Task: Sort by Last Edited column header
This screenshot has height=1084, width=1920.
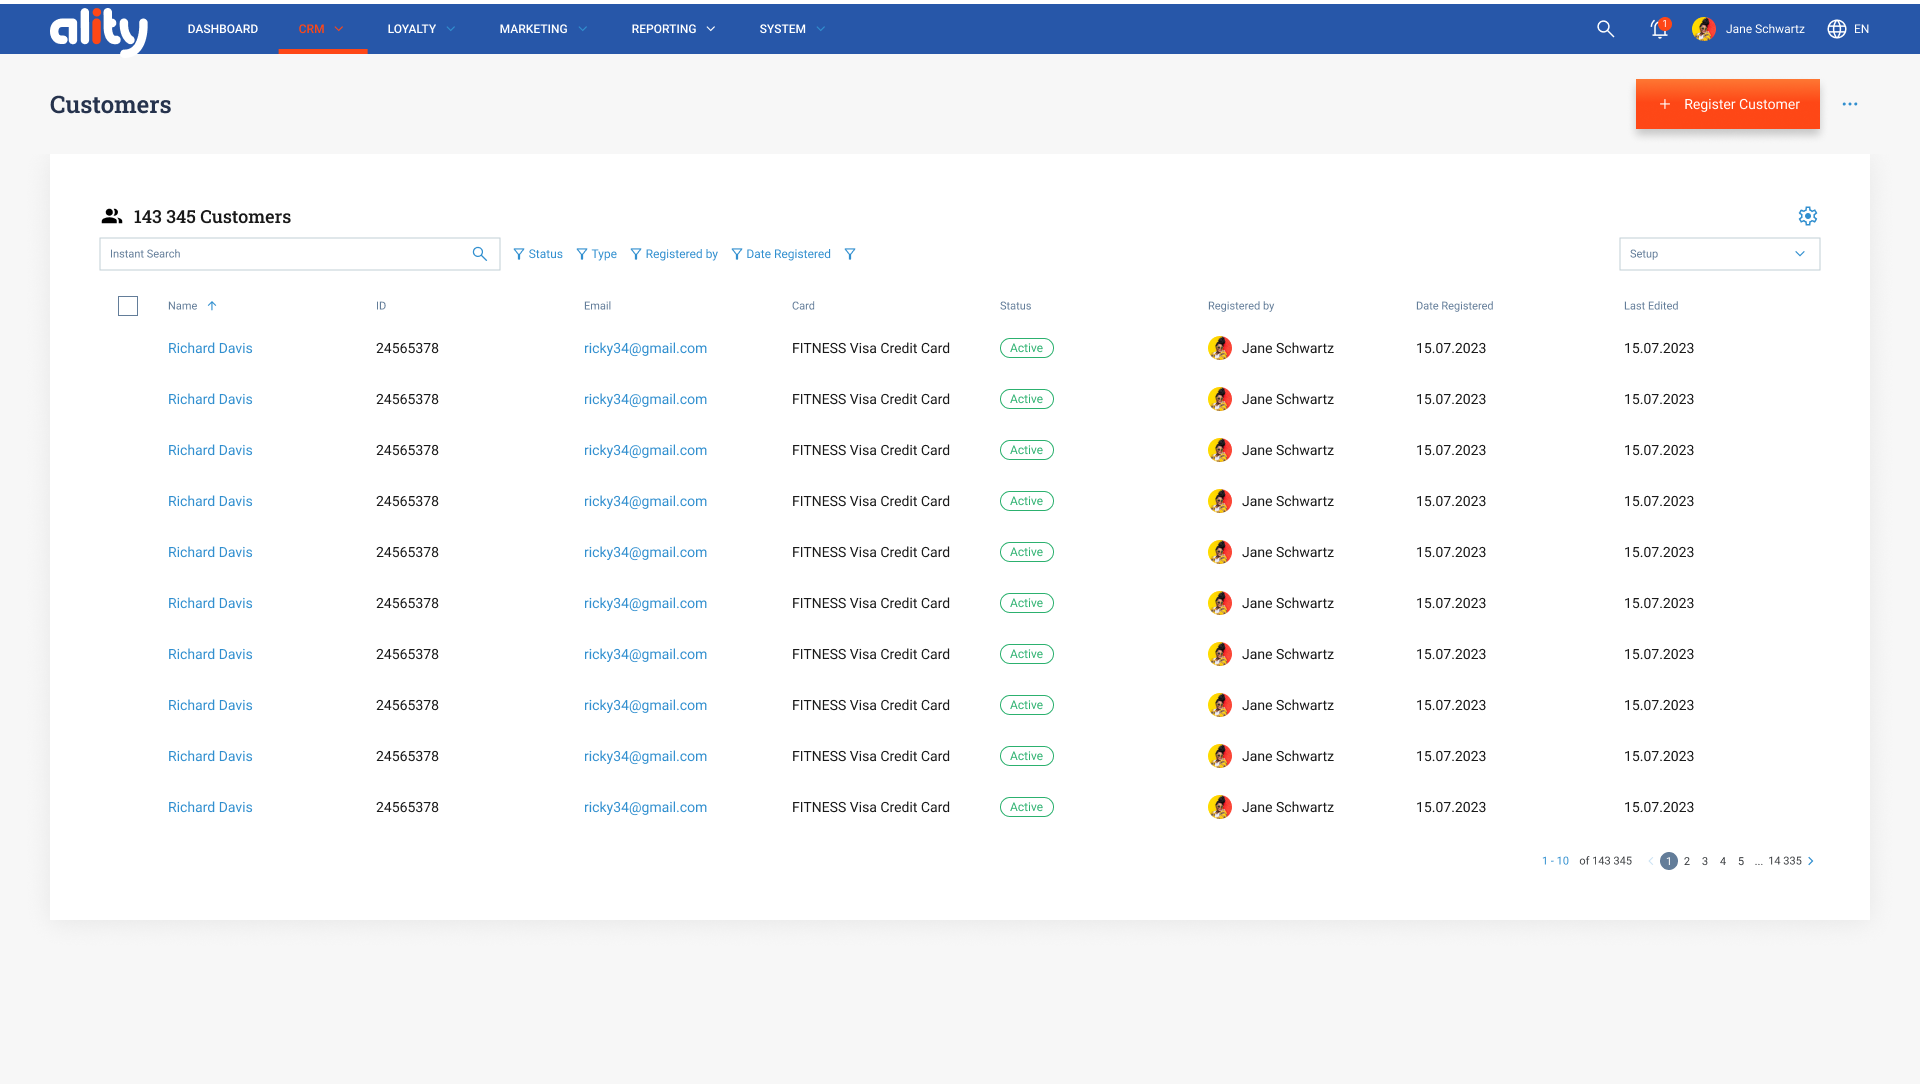Action: 1650,306
